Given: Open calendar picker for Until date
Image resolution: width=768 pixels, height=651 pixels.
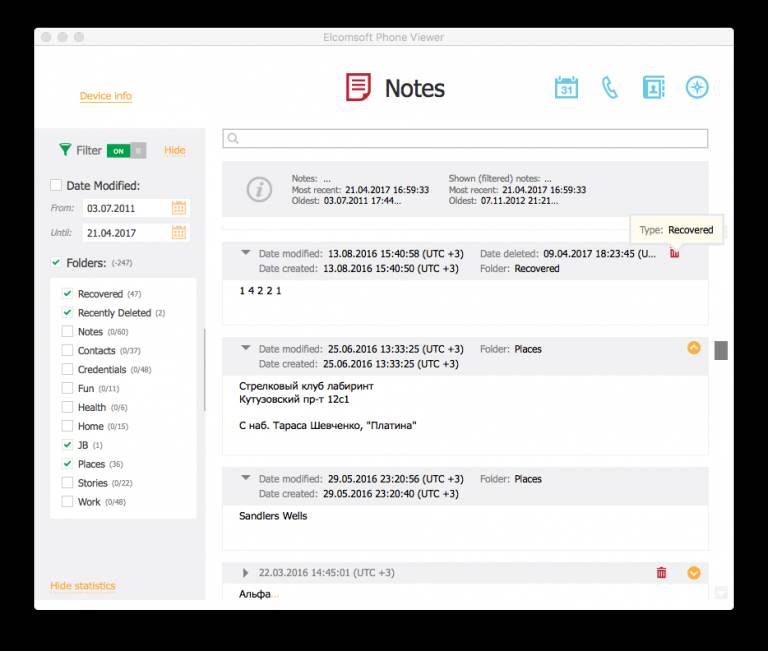Looking at the screenshot, I should tap(179, 232).
